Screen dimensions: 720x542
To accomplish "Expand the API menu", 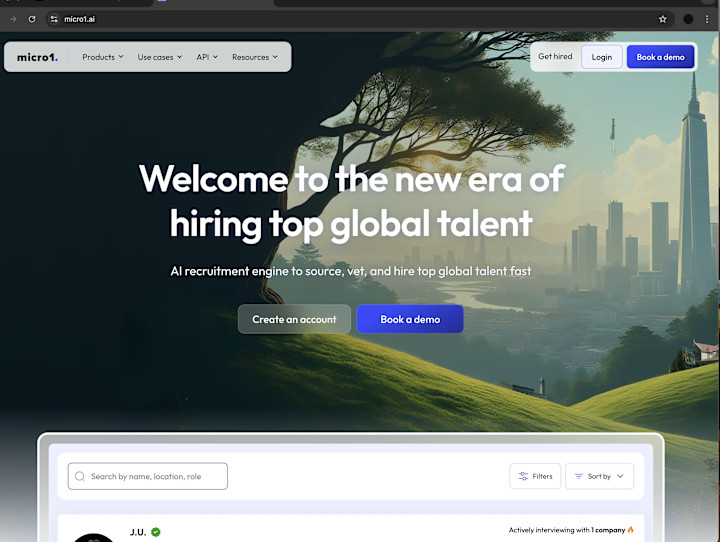I will click(207, 57).
